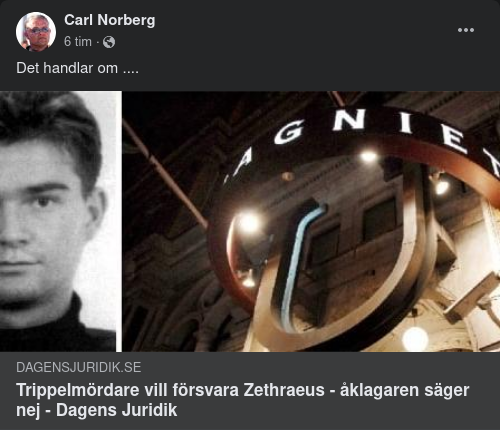Click the globe public audience icon
This screenshot has width=500, height=430.
[x=109, y=42]
